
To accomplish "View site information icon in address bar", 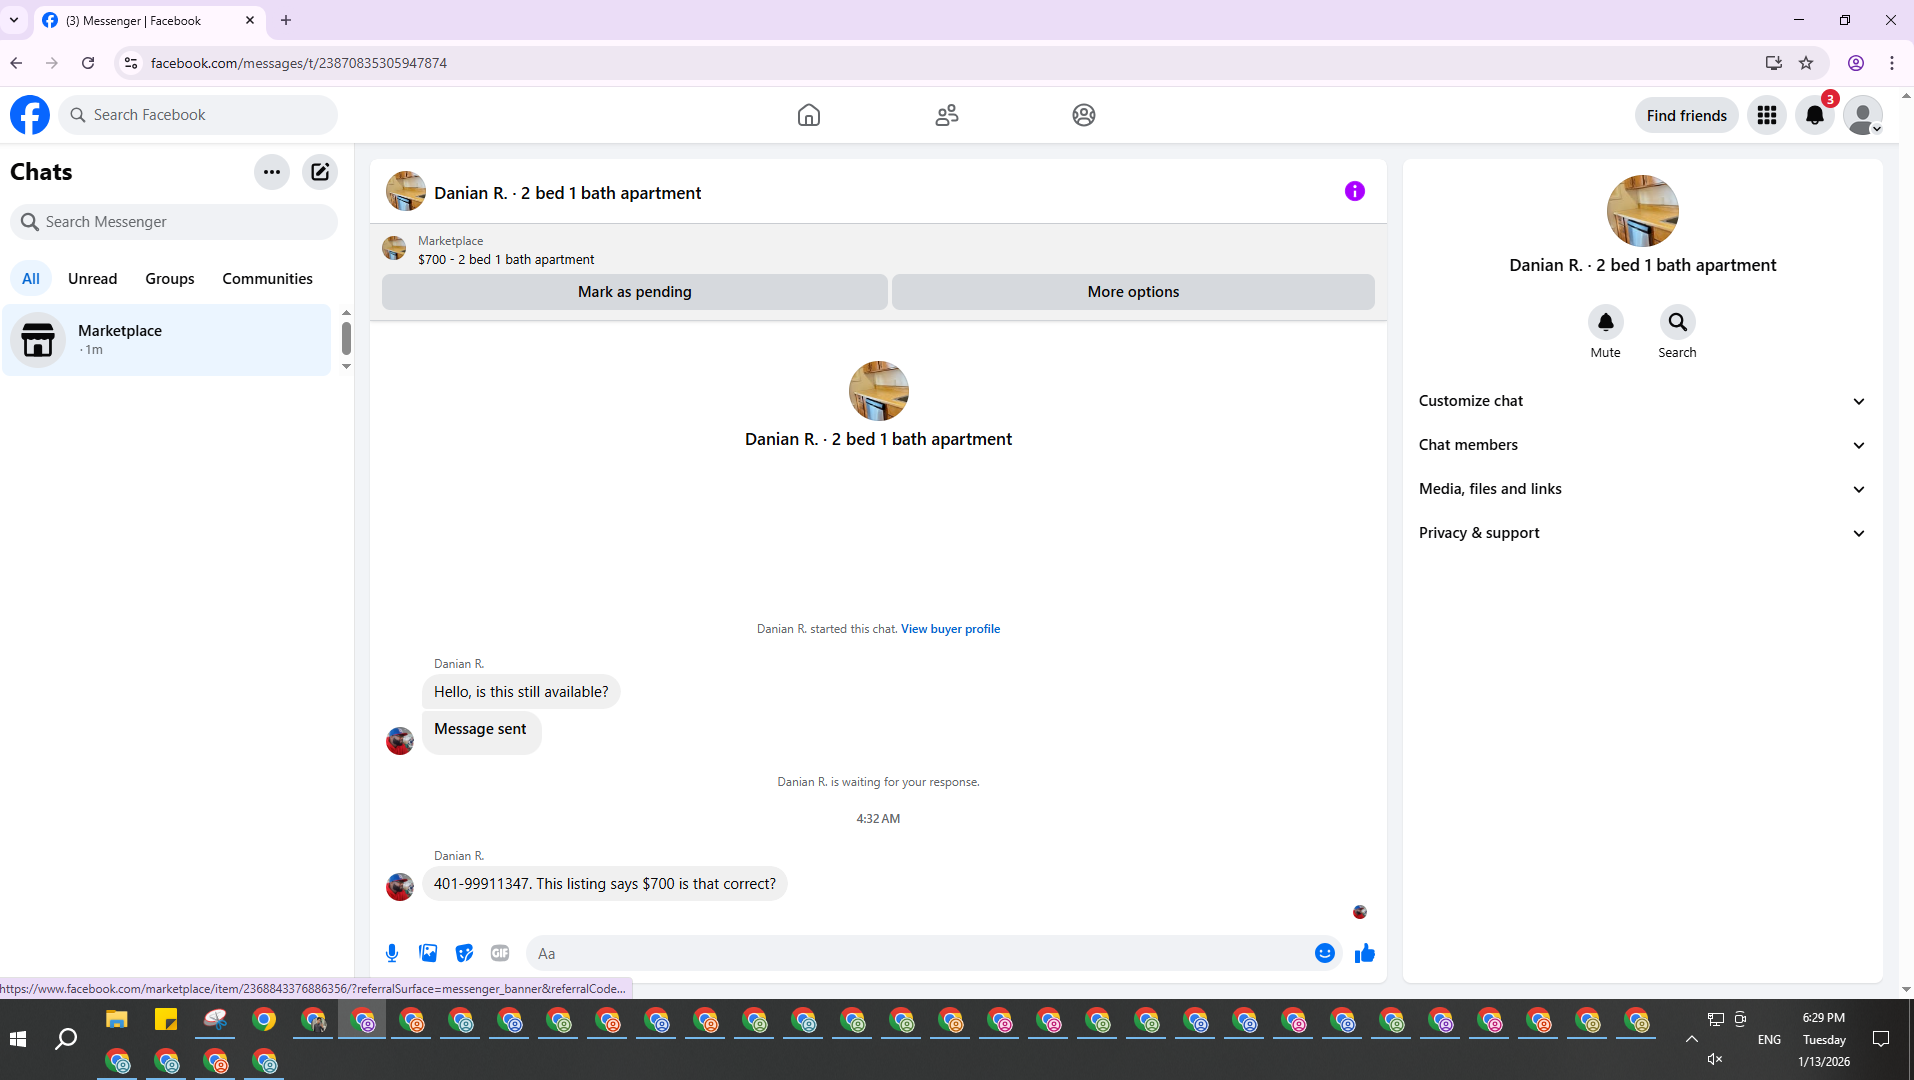I will [130, 63].
